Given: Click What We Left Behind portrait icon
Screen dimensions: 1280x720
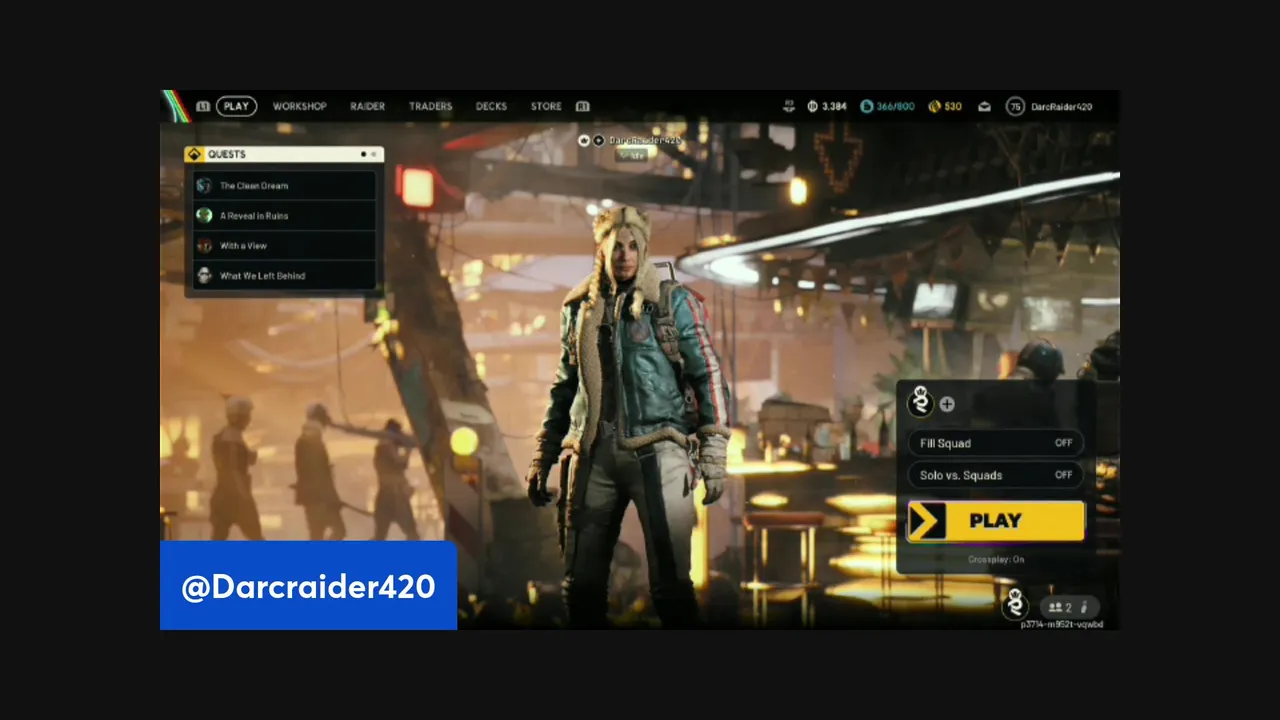Looking at the screenshot, I should (204, 275).
